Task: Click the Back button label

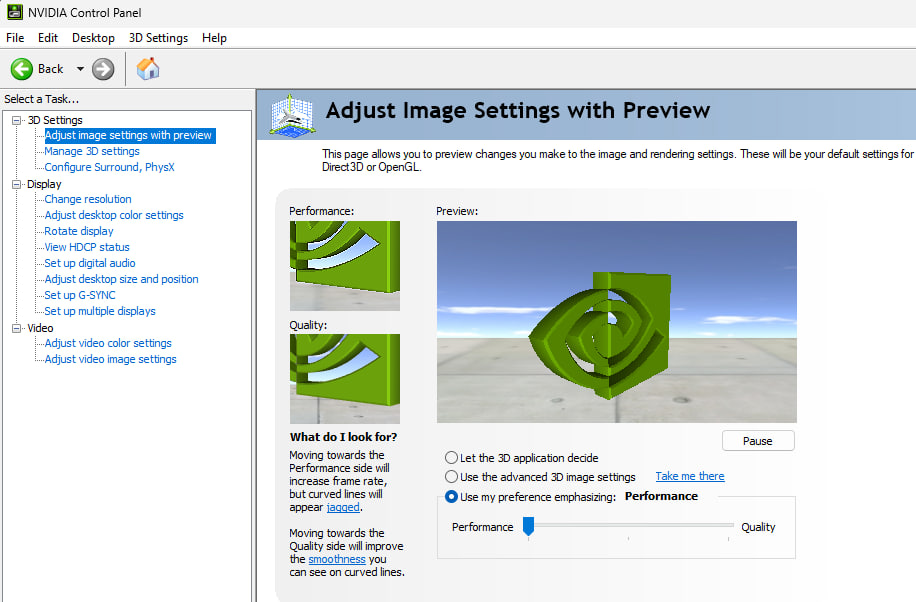Action: (50, 69)
